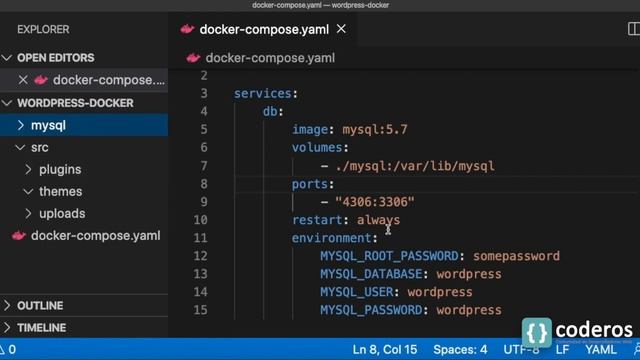Click docker-compose.yaml in the breadcrumb
The height and width of the screenshot is (360, 640).
tap(270, 58)
